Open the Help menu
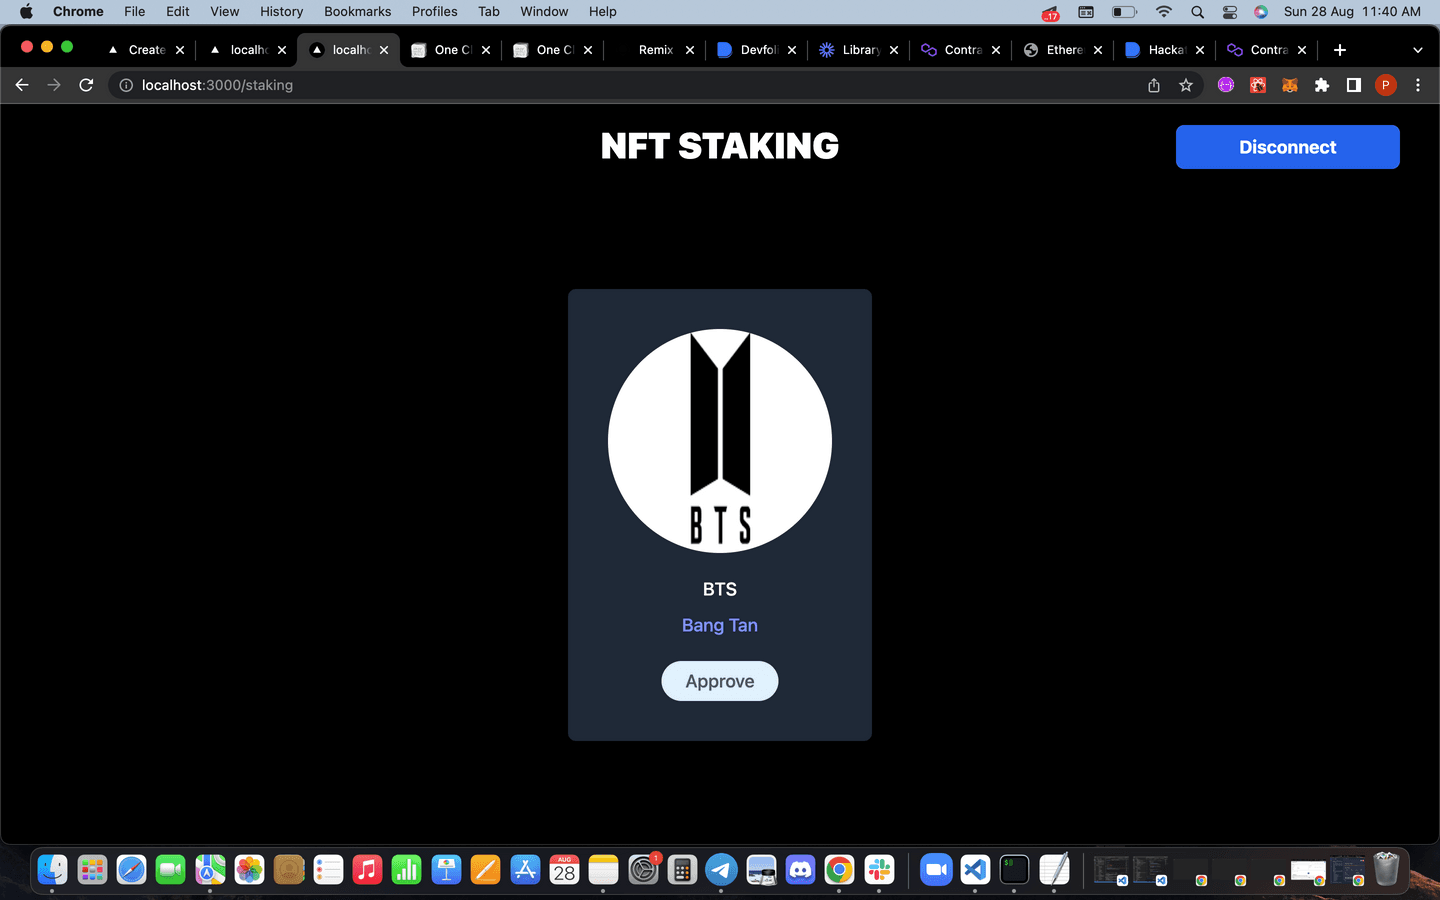1440x900 pixels. point(603,12)
